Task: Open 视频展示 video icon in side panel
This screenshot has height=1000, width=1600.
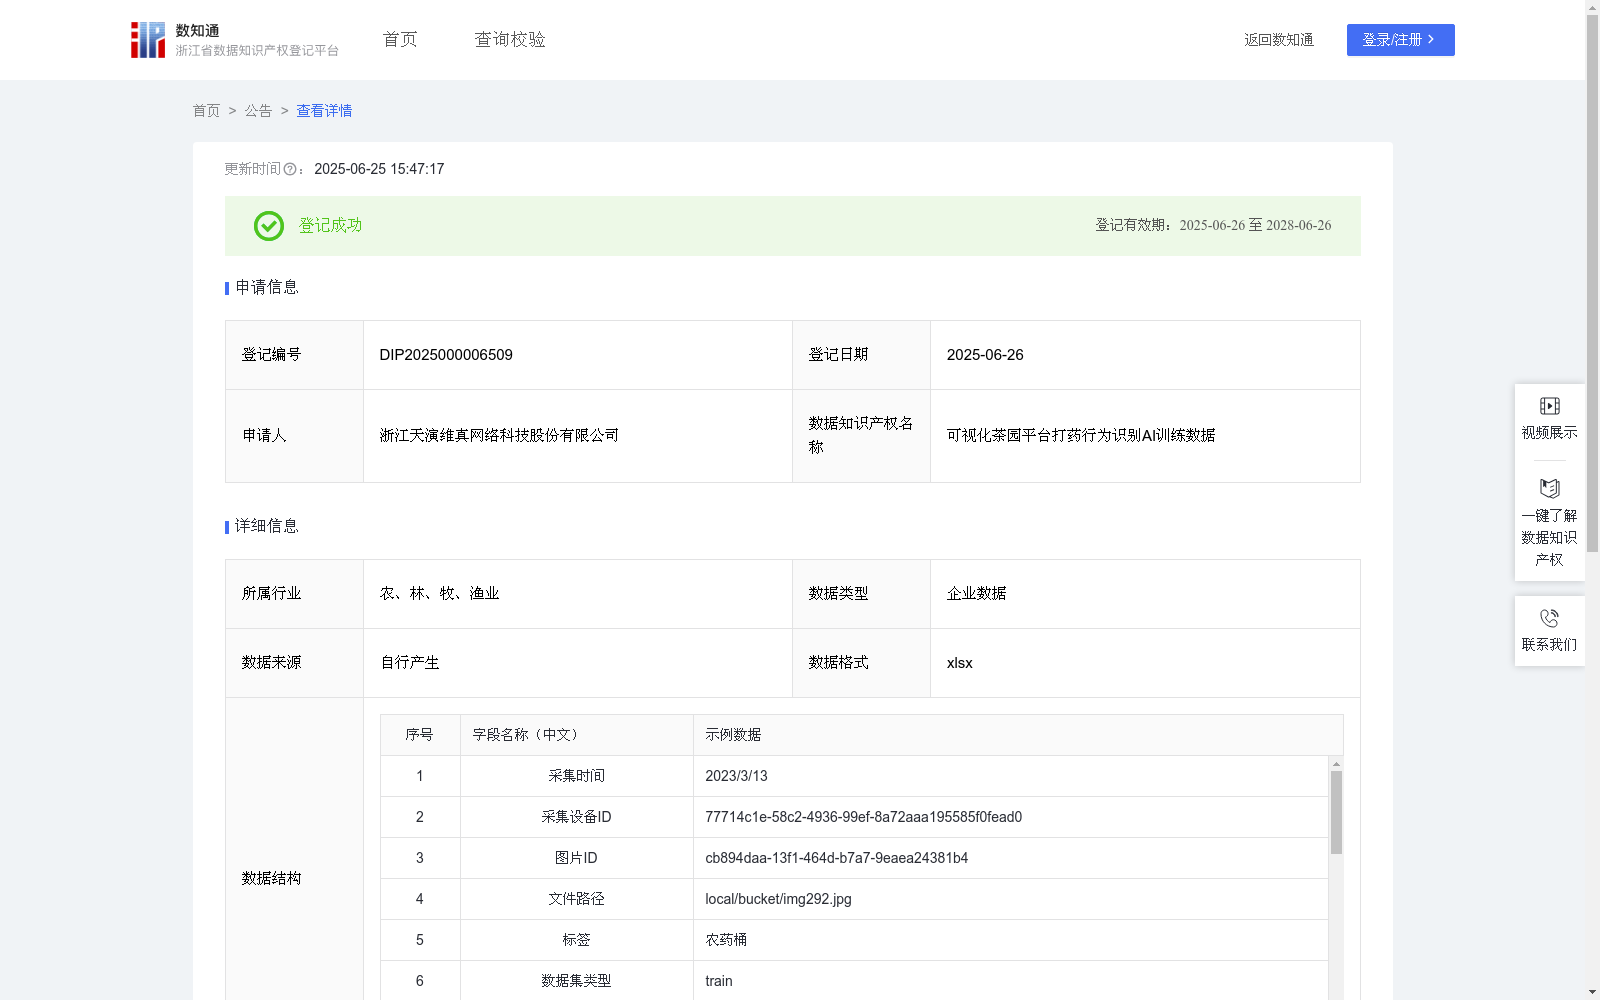Action: [1550, 406]
